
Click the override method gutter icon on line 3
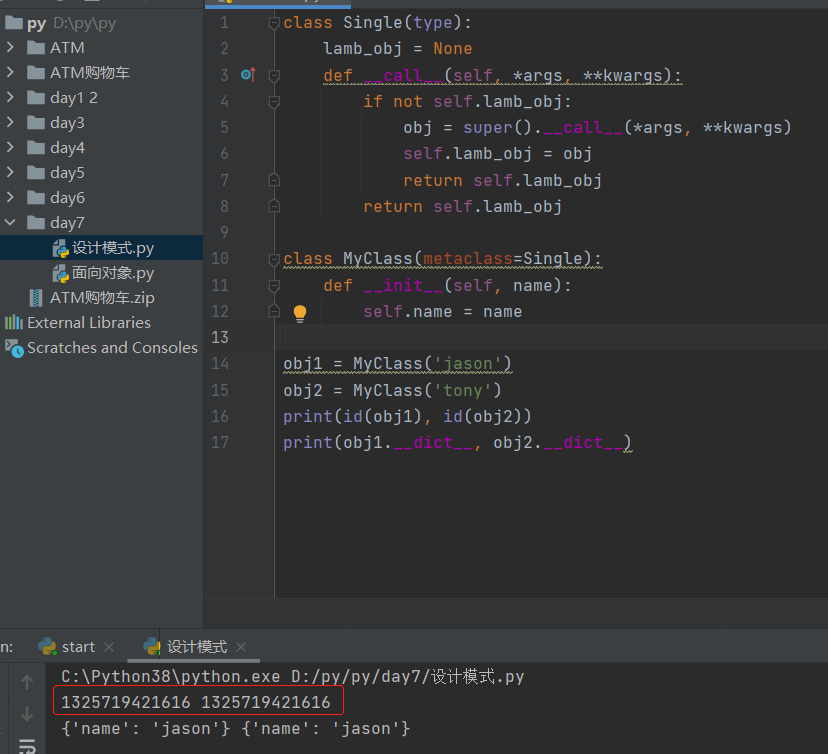point(248,75)
